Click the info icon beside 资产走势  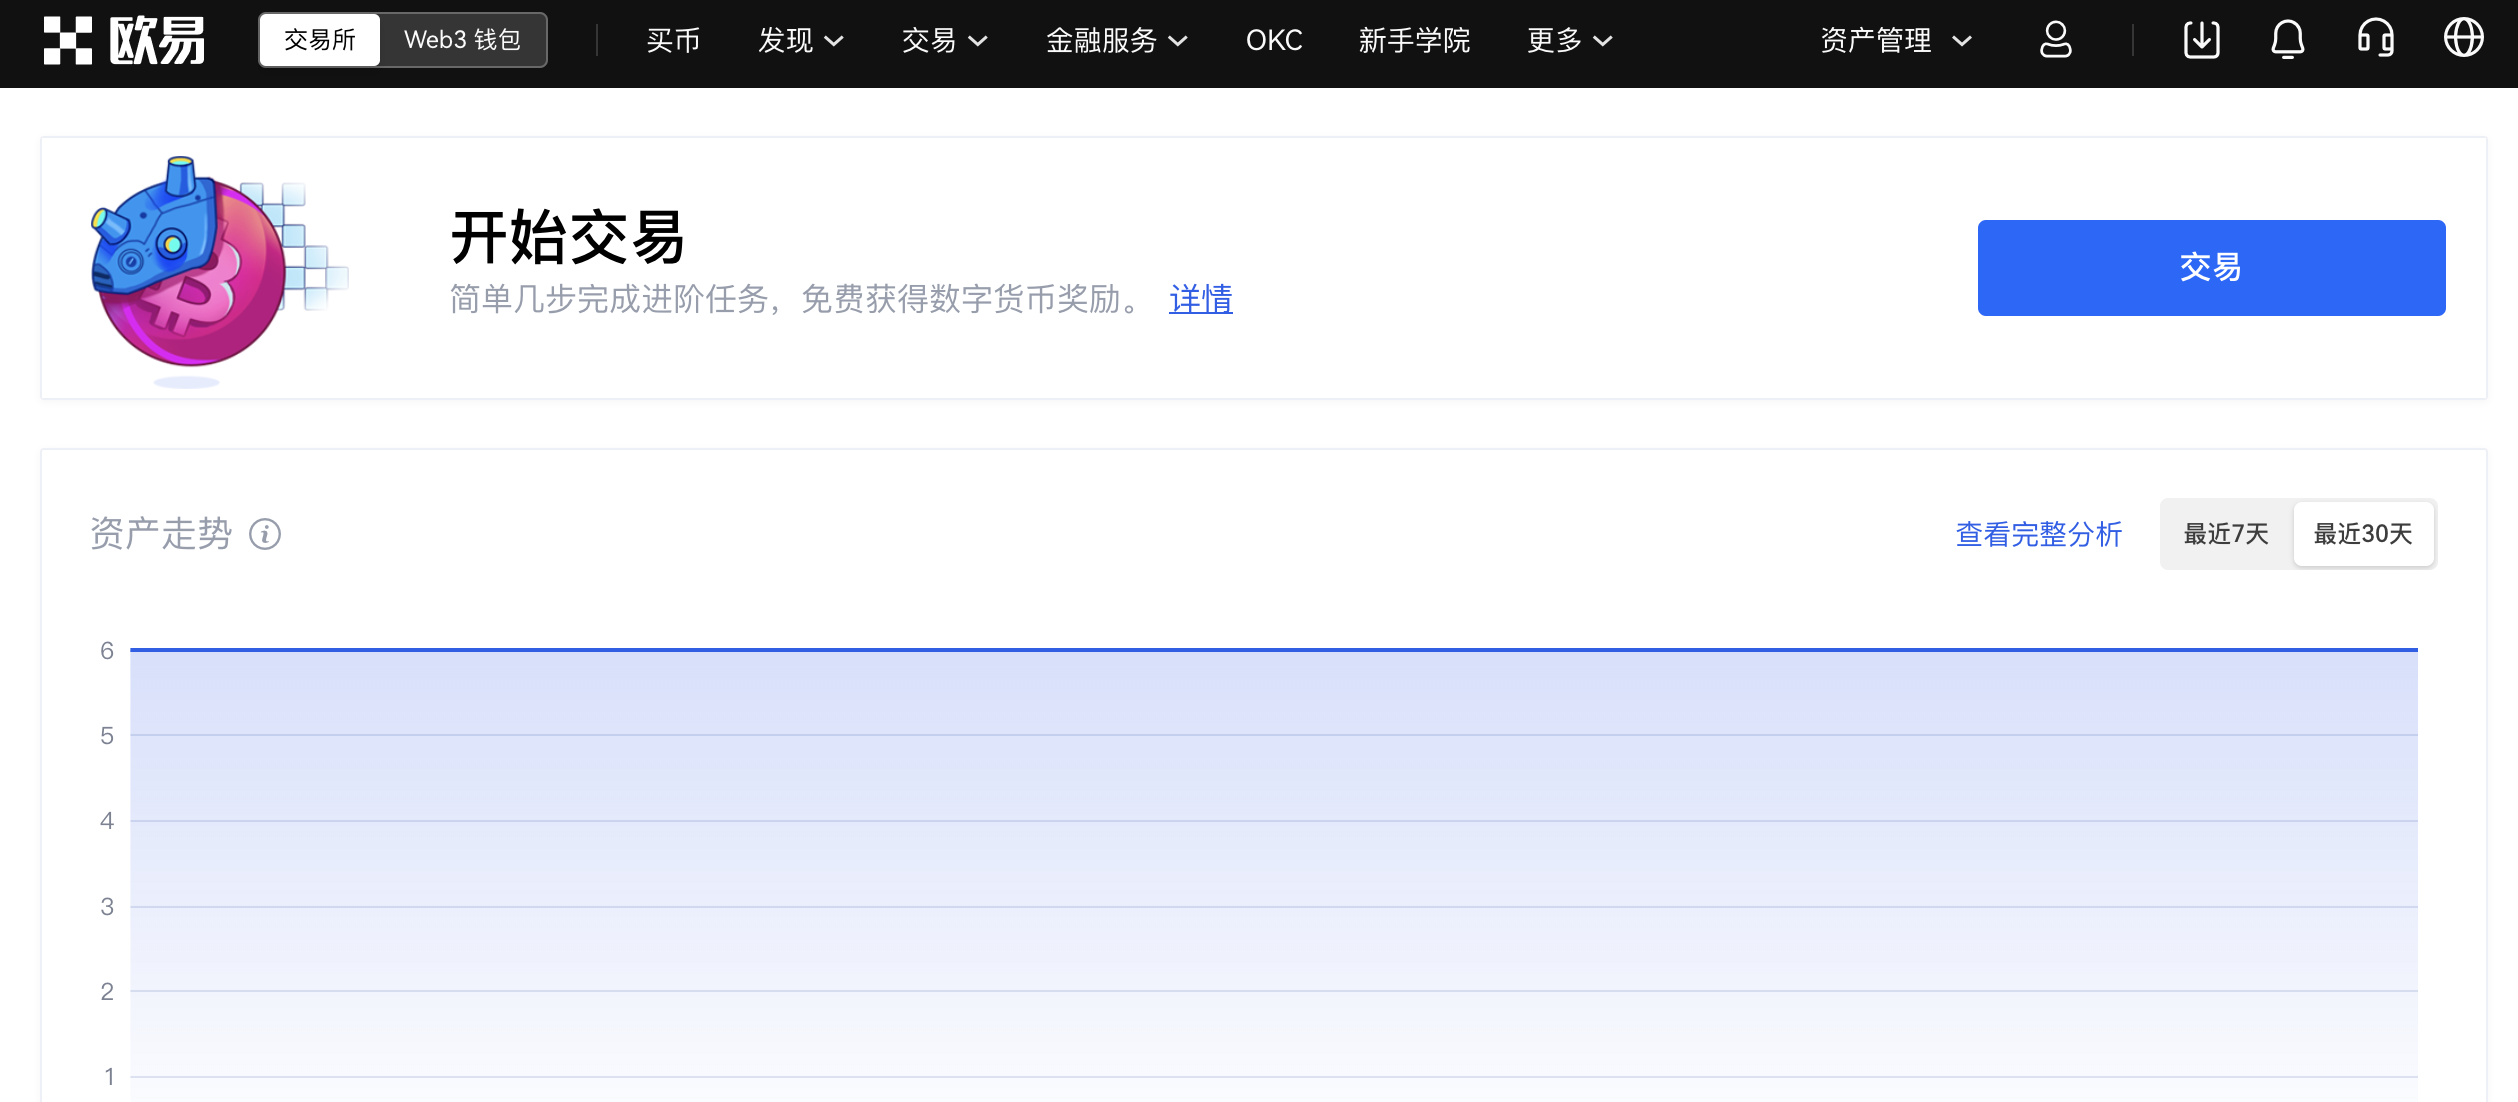coord(265,535)
